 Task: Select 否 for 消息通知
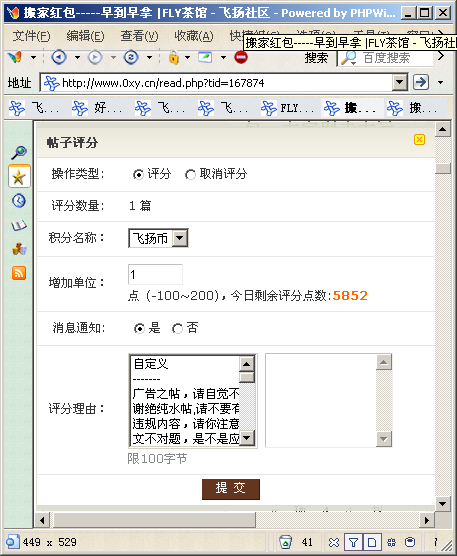click(x=177, y=329)
